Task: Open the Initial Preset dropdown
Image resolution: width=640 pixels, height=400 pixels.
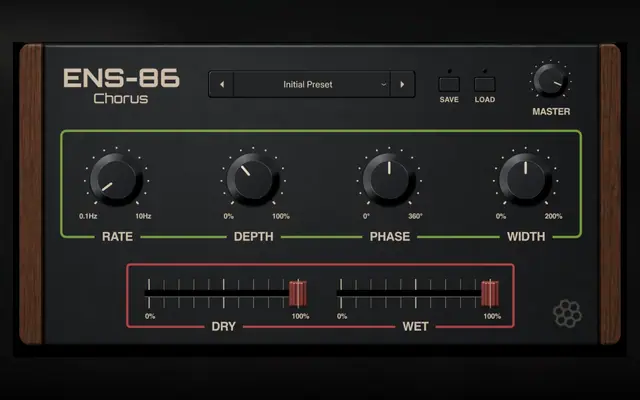Action: pos(312,84)
